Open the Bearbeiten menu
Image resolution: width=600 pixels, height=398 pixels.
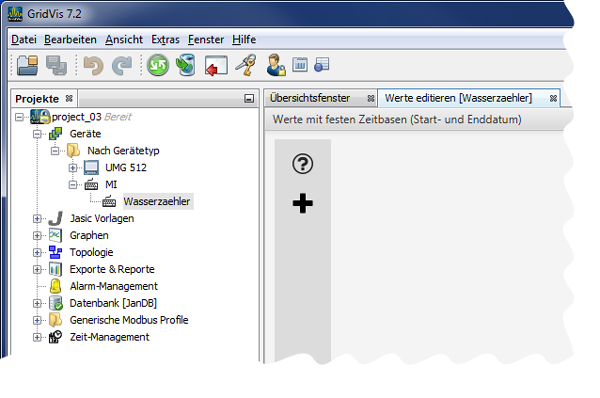(70, 39)
